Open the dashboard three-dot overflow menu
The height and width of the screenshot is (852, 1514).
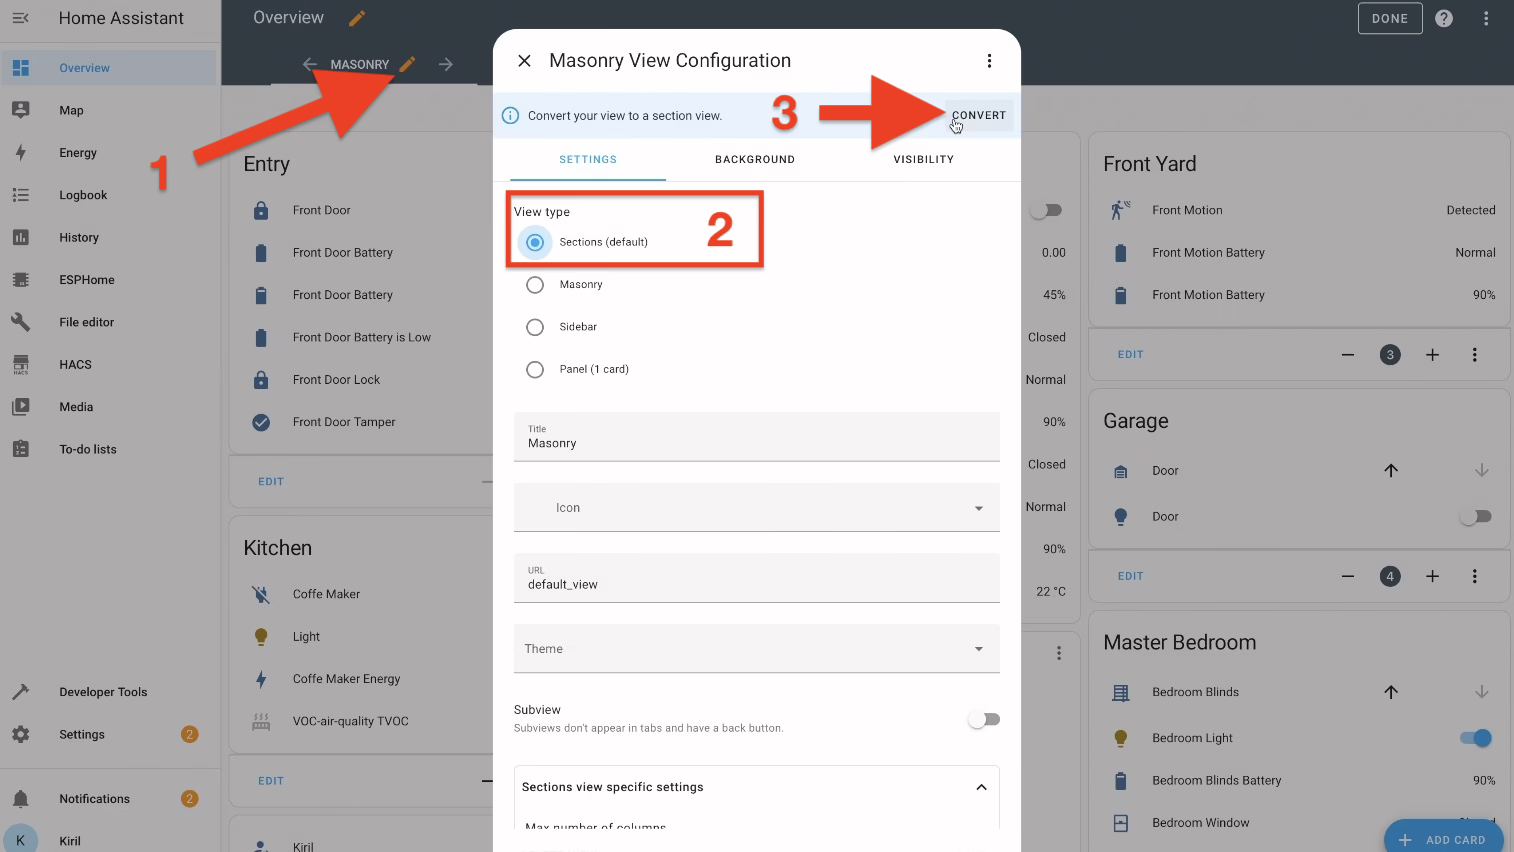pos(1486,18)
